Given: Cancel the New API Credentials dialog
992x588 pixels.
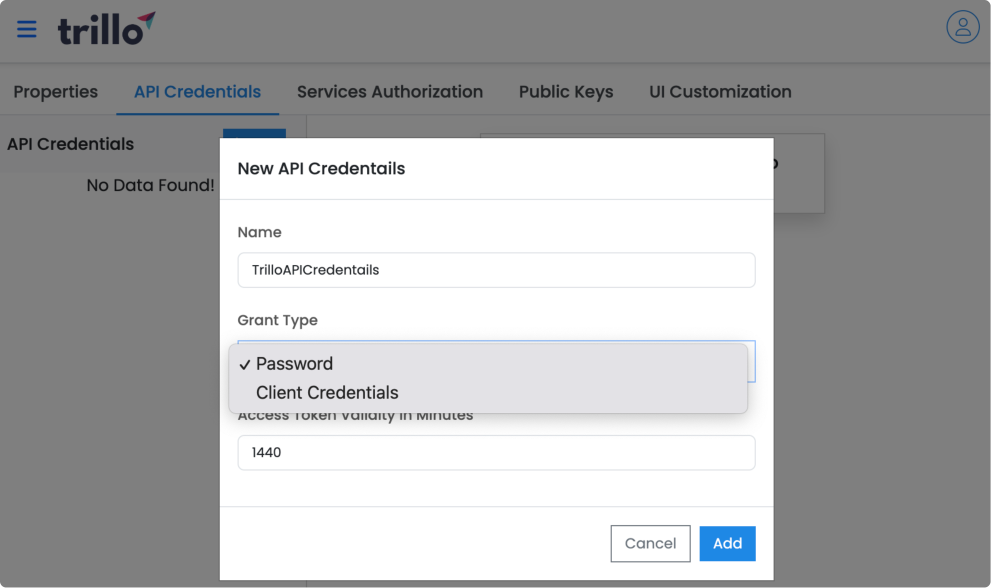Looking at the screenshot, I should [650, 544].
